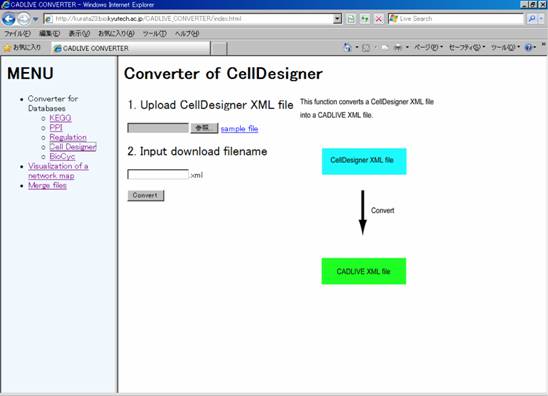Click the '2. Input download filename' text

(197, 151)
